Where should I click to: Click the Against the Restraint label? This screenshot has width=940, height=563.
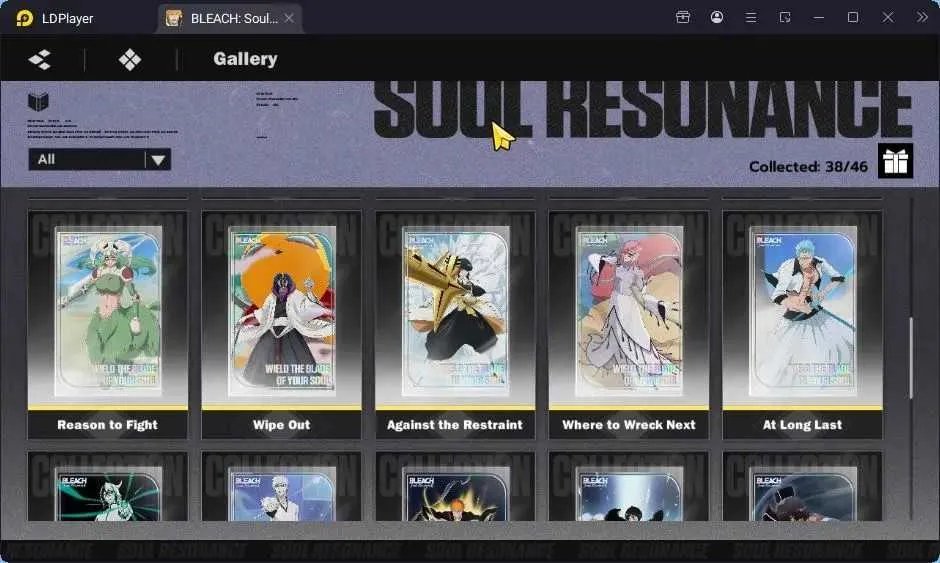click(x=455, y=425)
